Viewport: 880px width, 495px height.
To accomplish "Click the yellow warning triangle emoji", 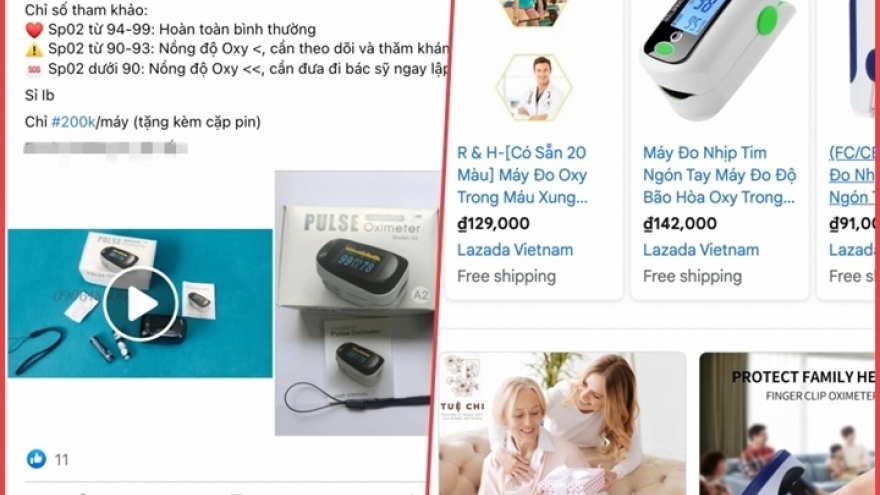I will click(34, 49).
